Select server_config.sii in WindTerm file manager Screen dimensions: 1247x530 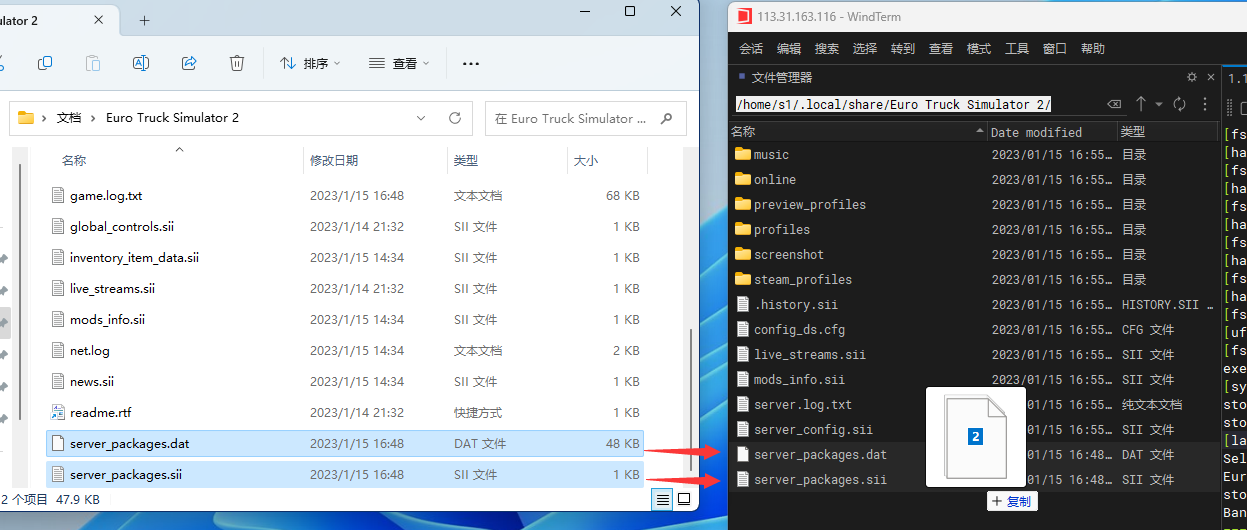(x=973, y=430)
